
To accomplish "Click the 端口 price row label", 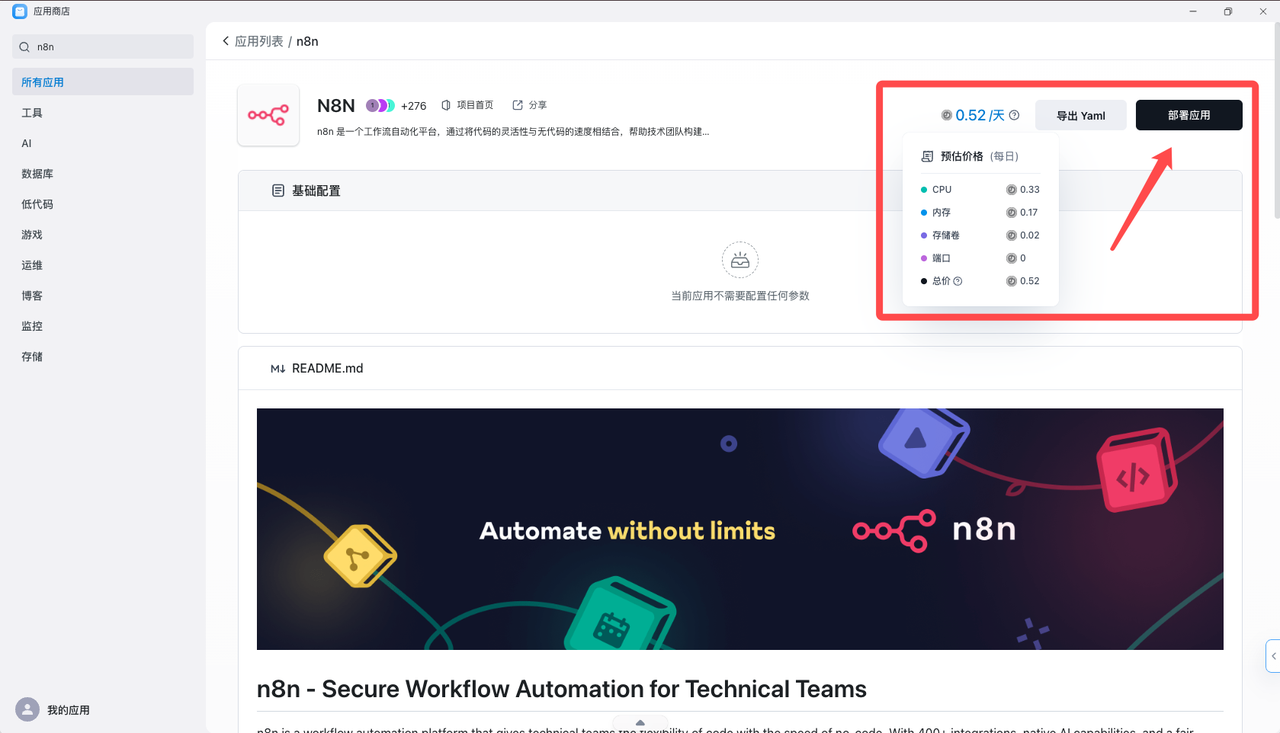I will (x=941, y=258).
